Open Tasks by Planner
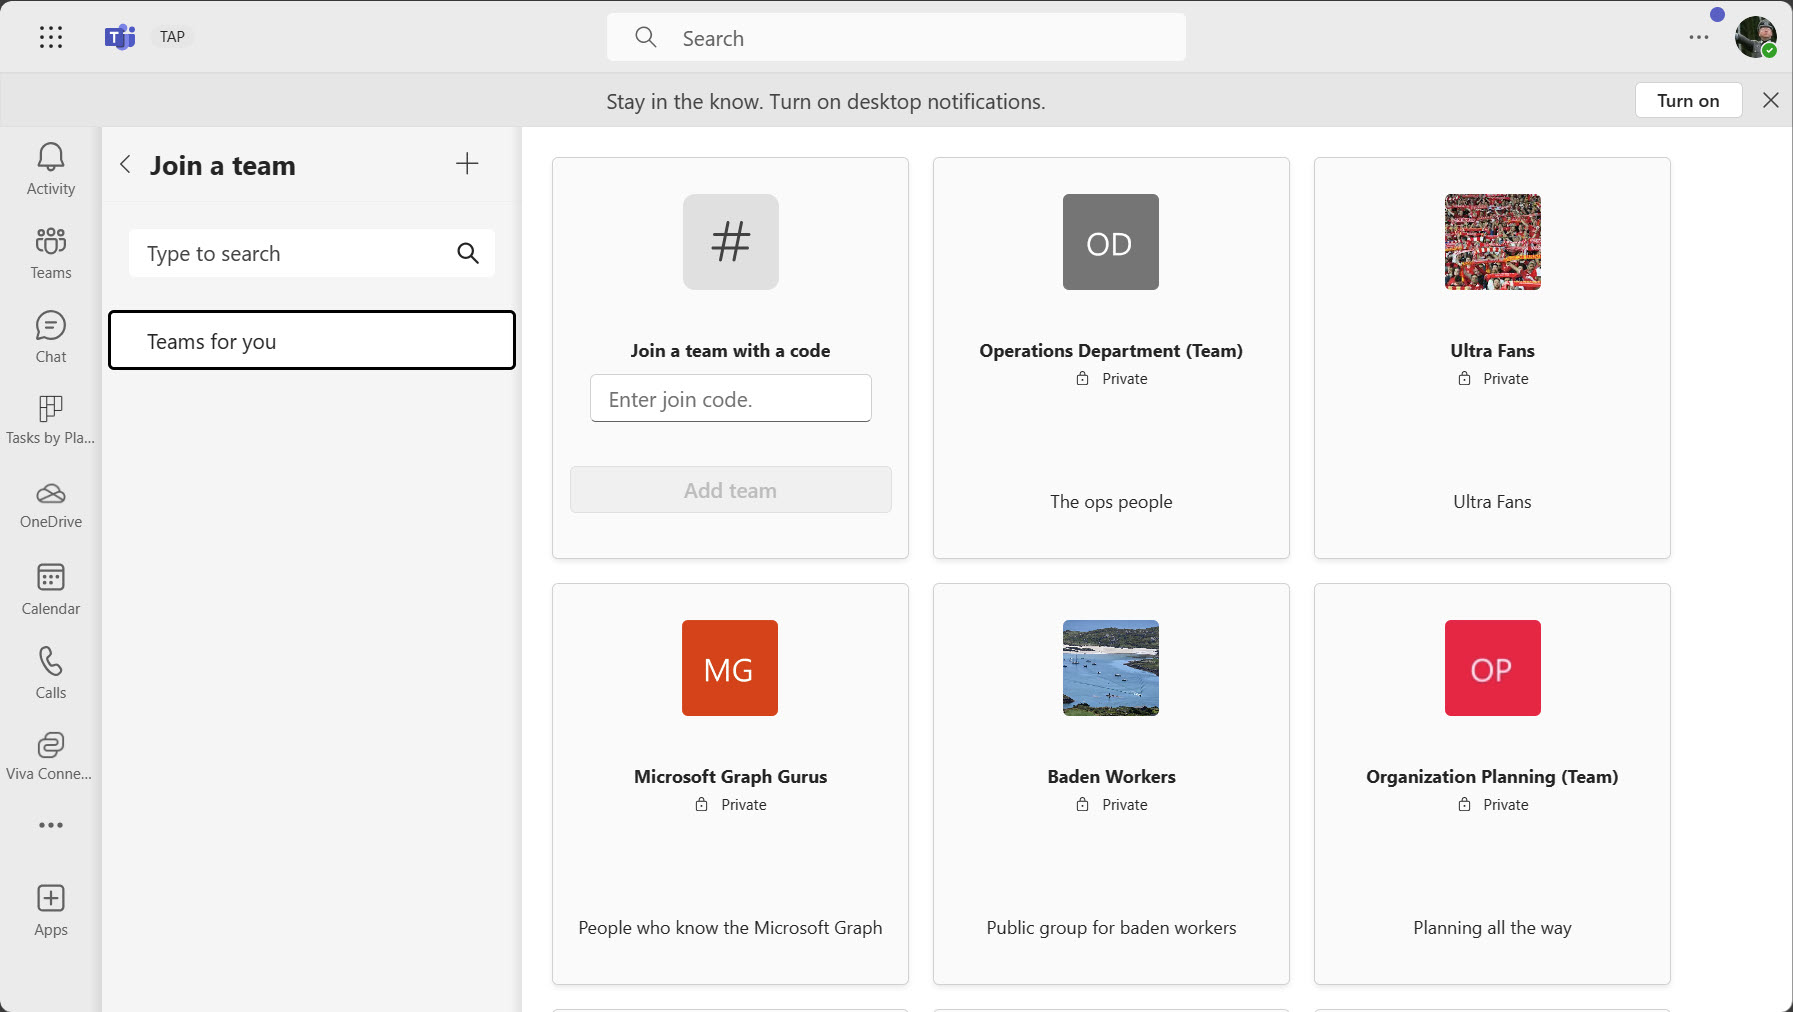1793x1012 pixels. pos(50,420)
